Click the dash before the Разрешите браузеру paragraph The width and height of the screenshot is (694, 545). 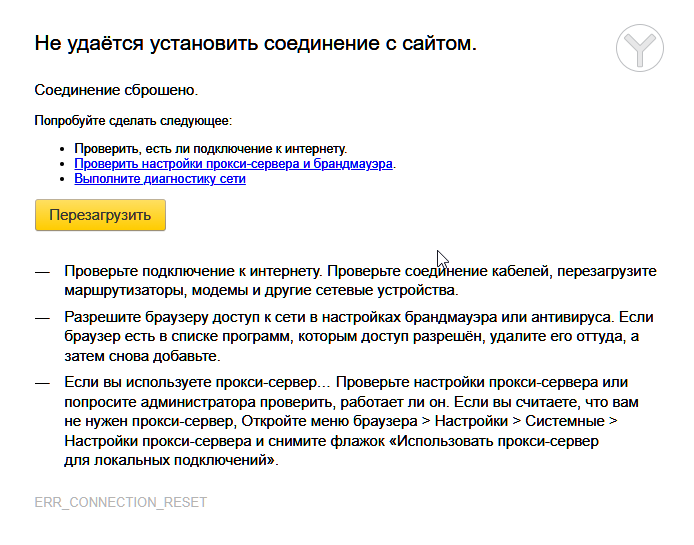[42, 317]
